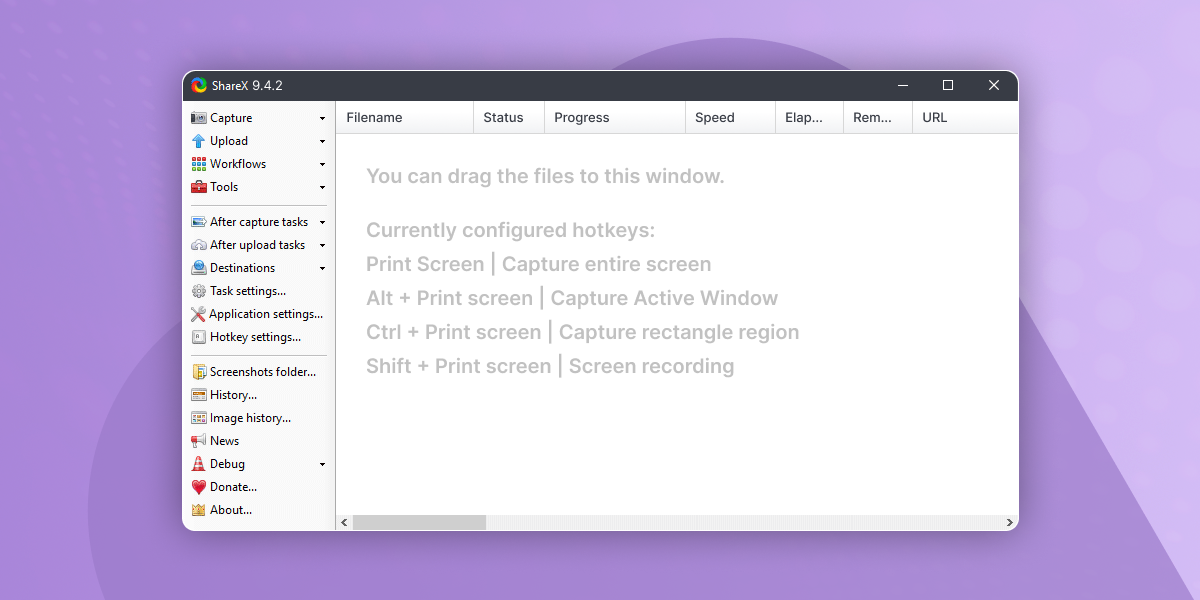Open Hotkey settings
1200x600 pixels.
pos(259,337)
